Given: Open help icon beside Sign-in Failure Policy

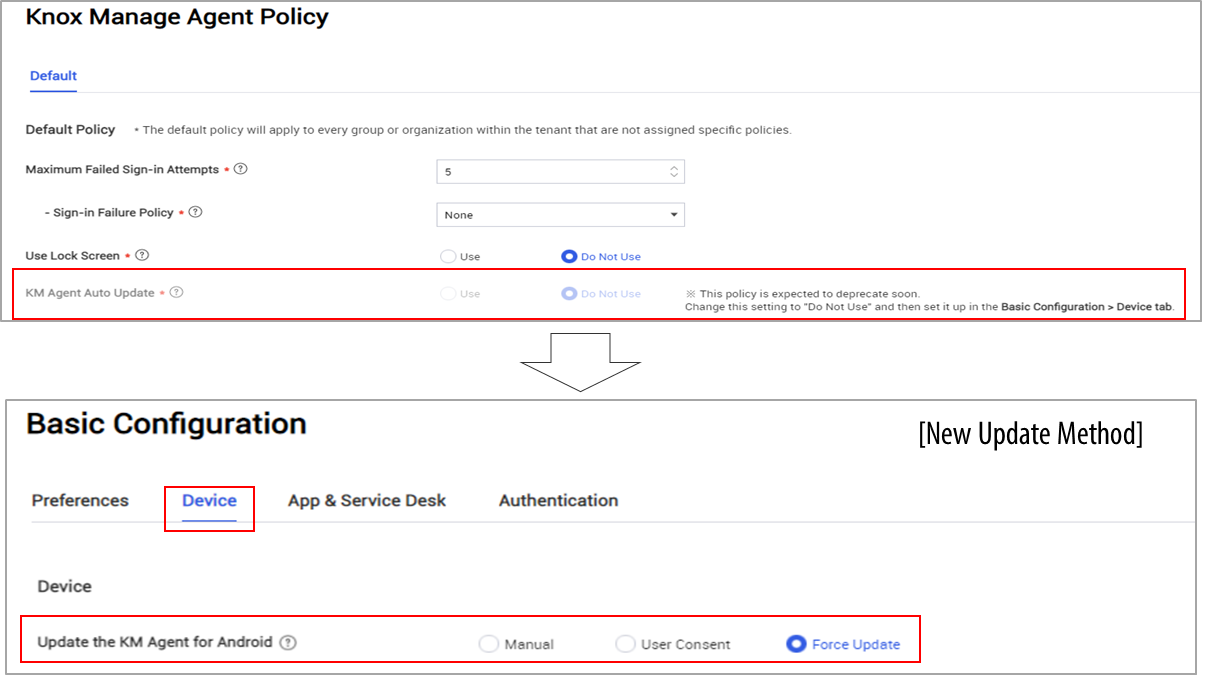Looking at the screenshot, I should pos(196,212).
